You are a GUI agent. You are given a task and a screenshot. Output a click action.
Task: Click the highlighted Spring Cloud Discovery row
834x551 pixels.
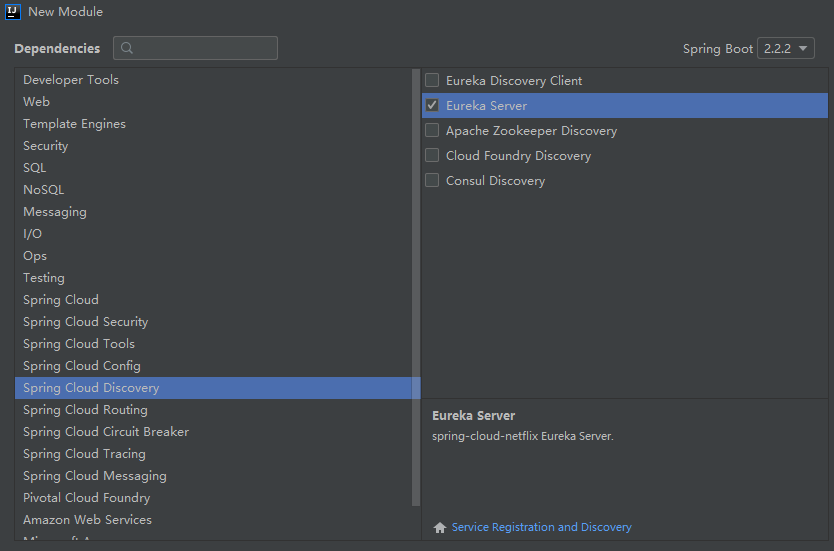coord(218,388)
